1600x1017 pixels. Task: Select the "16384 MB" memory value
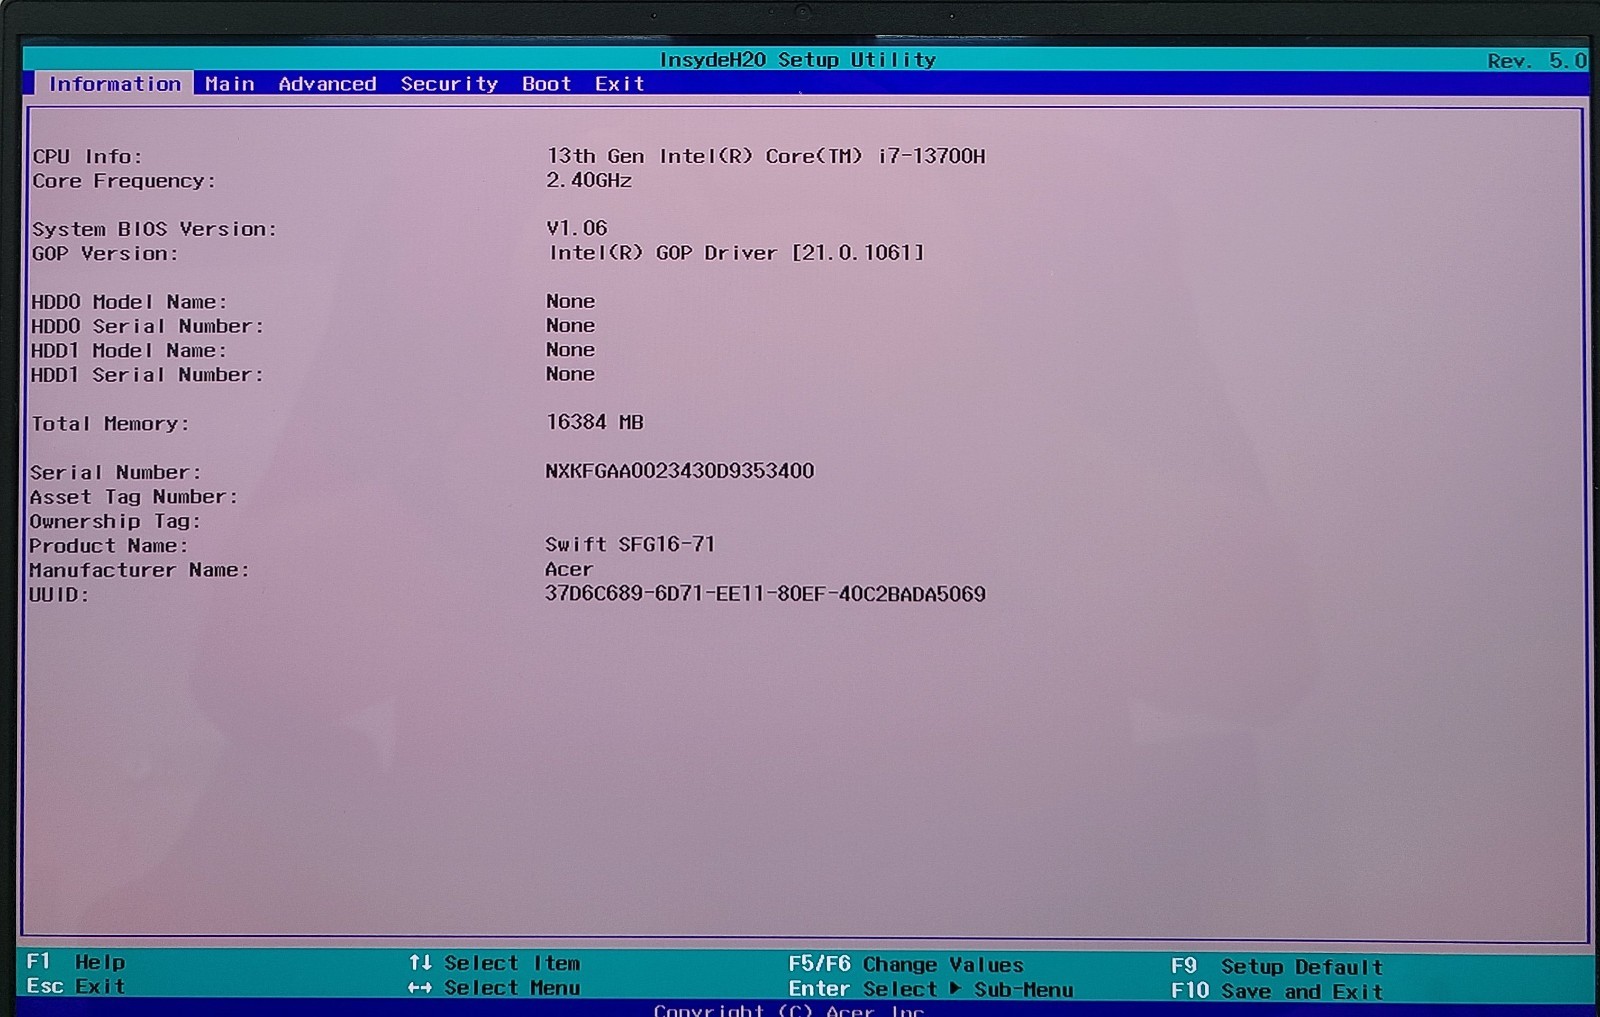(595, 422)
